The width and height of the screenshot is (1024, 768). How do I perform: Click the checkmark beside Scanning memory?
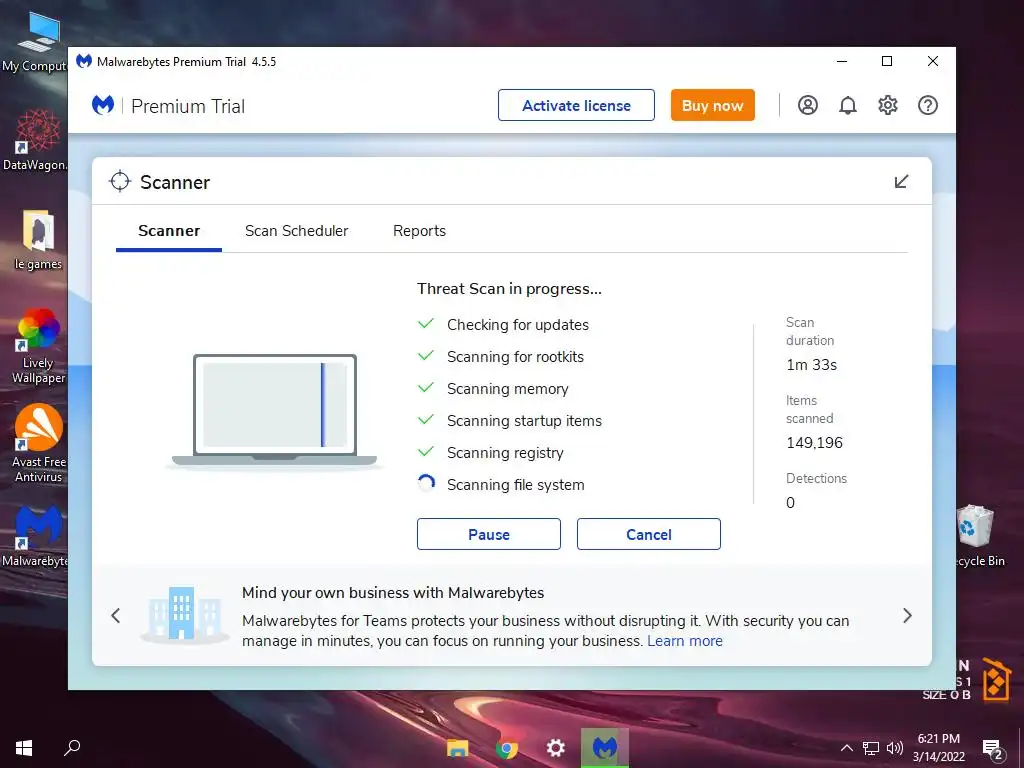pyautogui.click(x=426, y=388)
